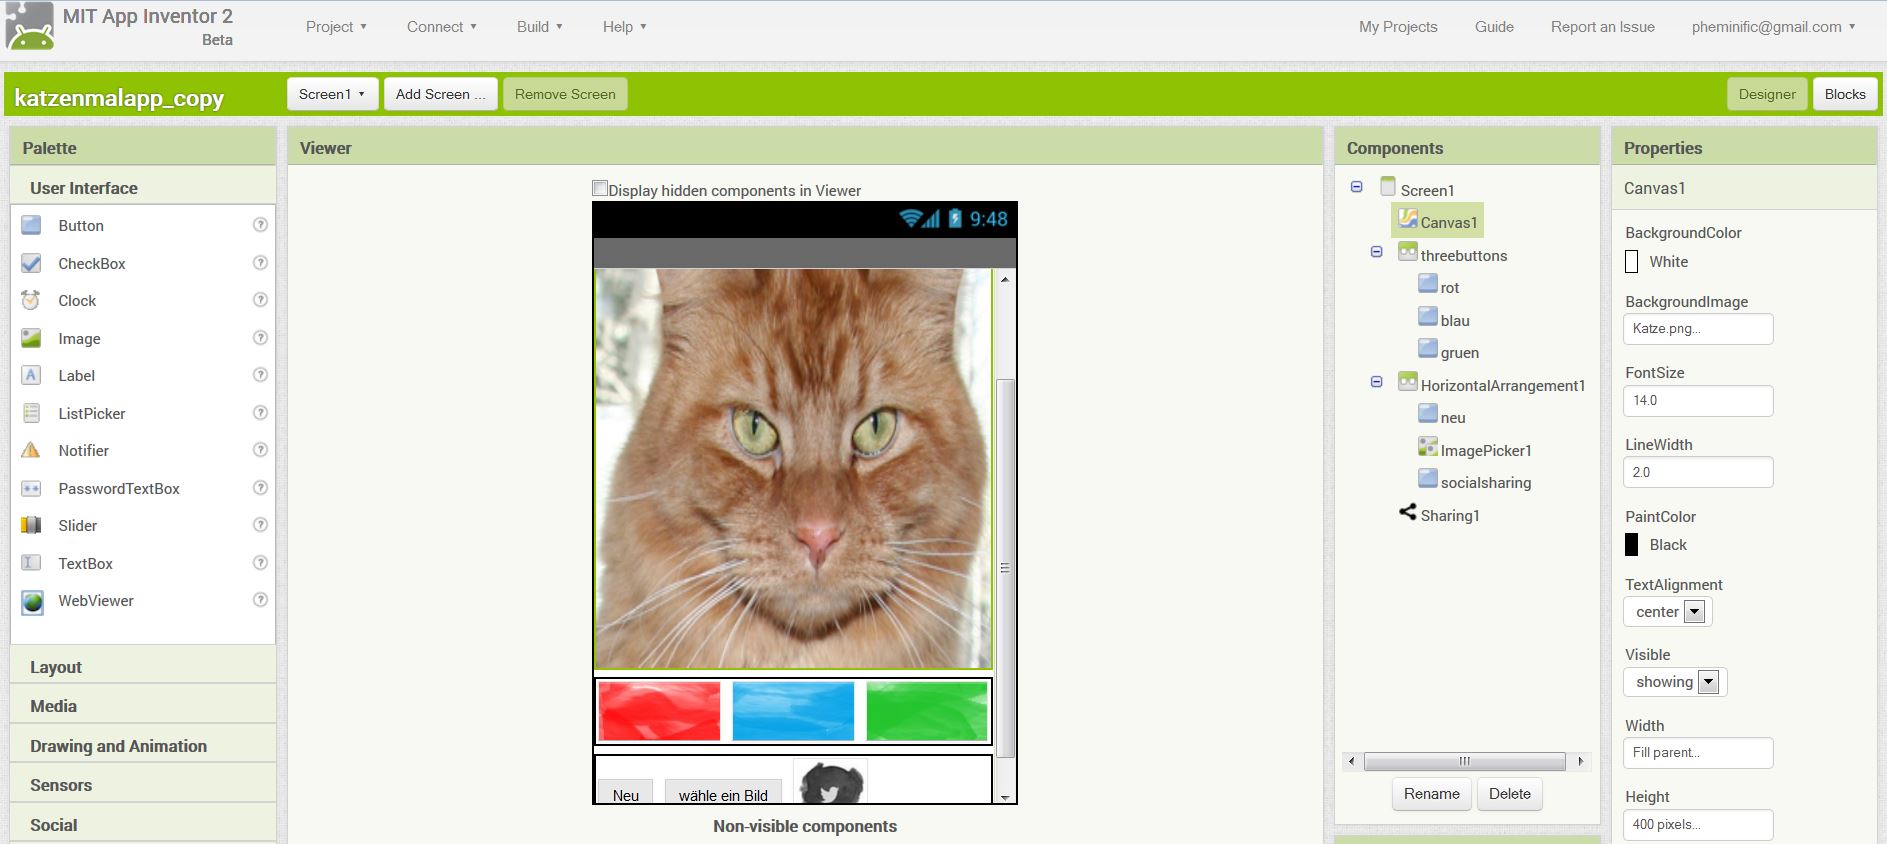This screenshot has width=1887, height=844.
Task: Collapse the threebuttons tree node
Action: [1376, 252]
